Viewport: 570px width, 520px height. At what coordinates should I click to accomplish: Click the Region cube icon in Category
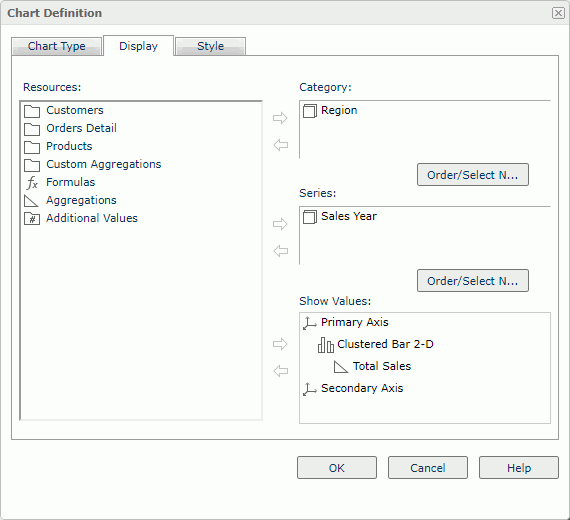310,111
